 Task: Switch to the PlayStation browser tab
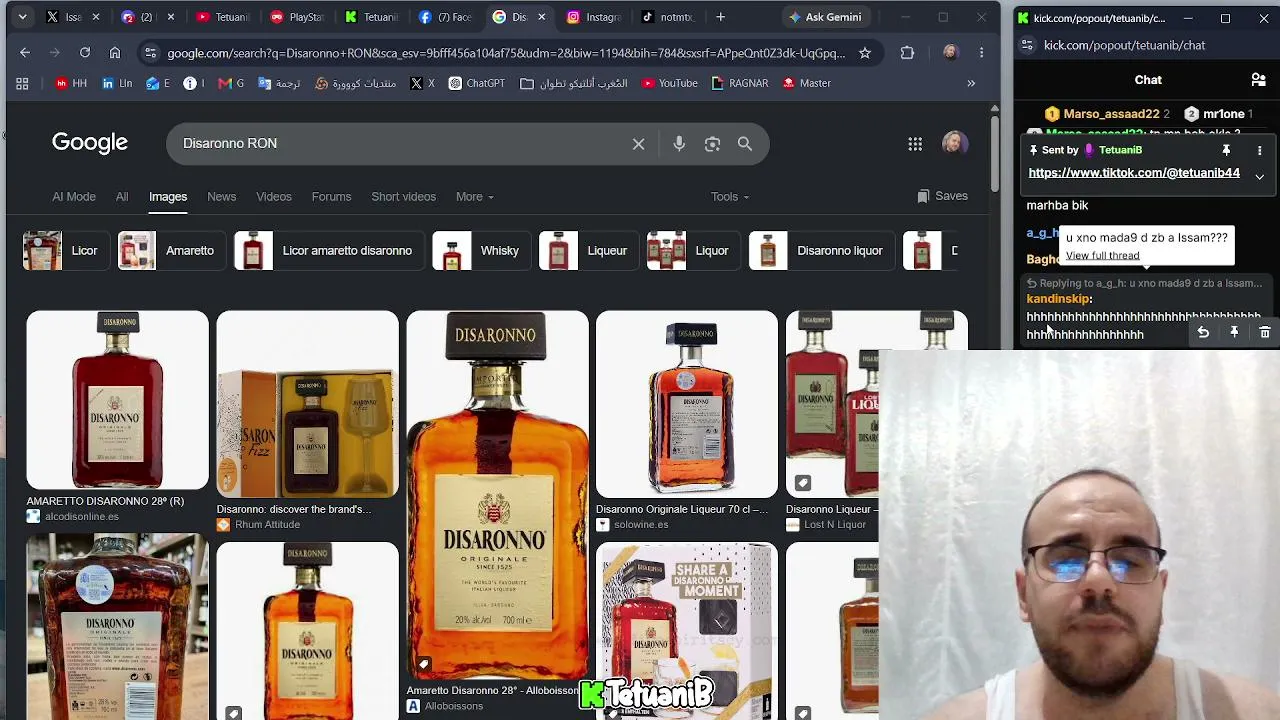tap(297, 17)
